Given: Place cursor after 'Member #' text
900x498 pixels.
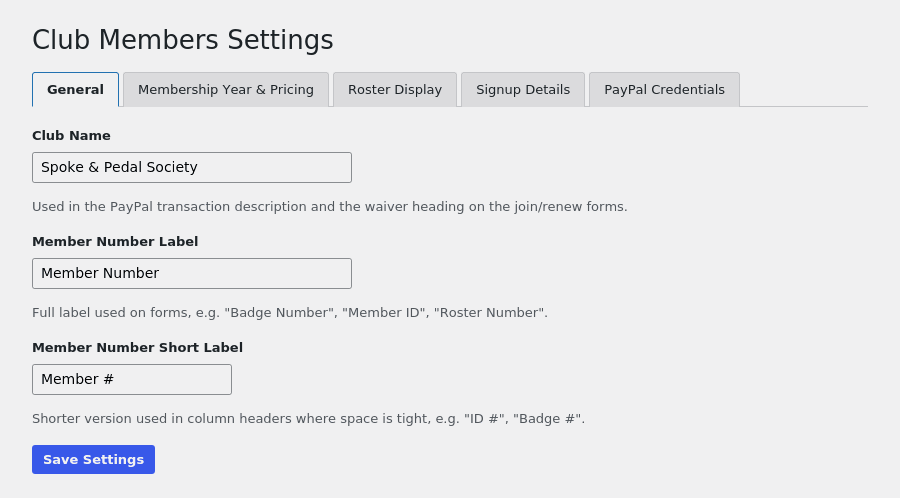Looking at the screenshot, I should coord(116,379).
